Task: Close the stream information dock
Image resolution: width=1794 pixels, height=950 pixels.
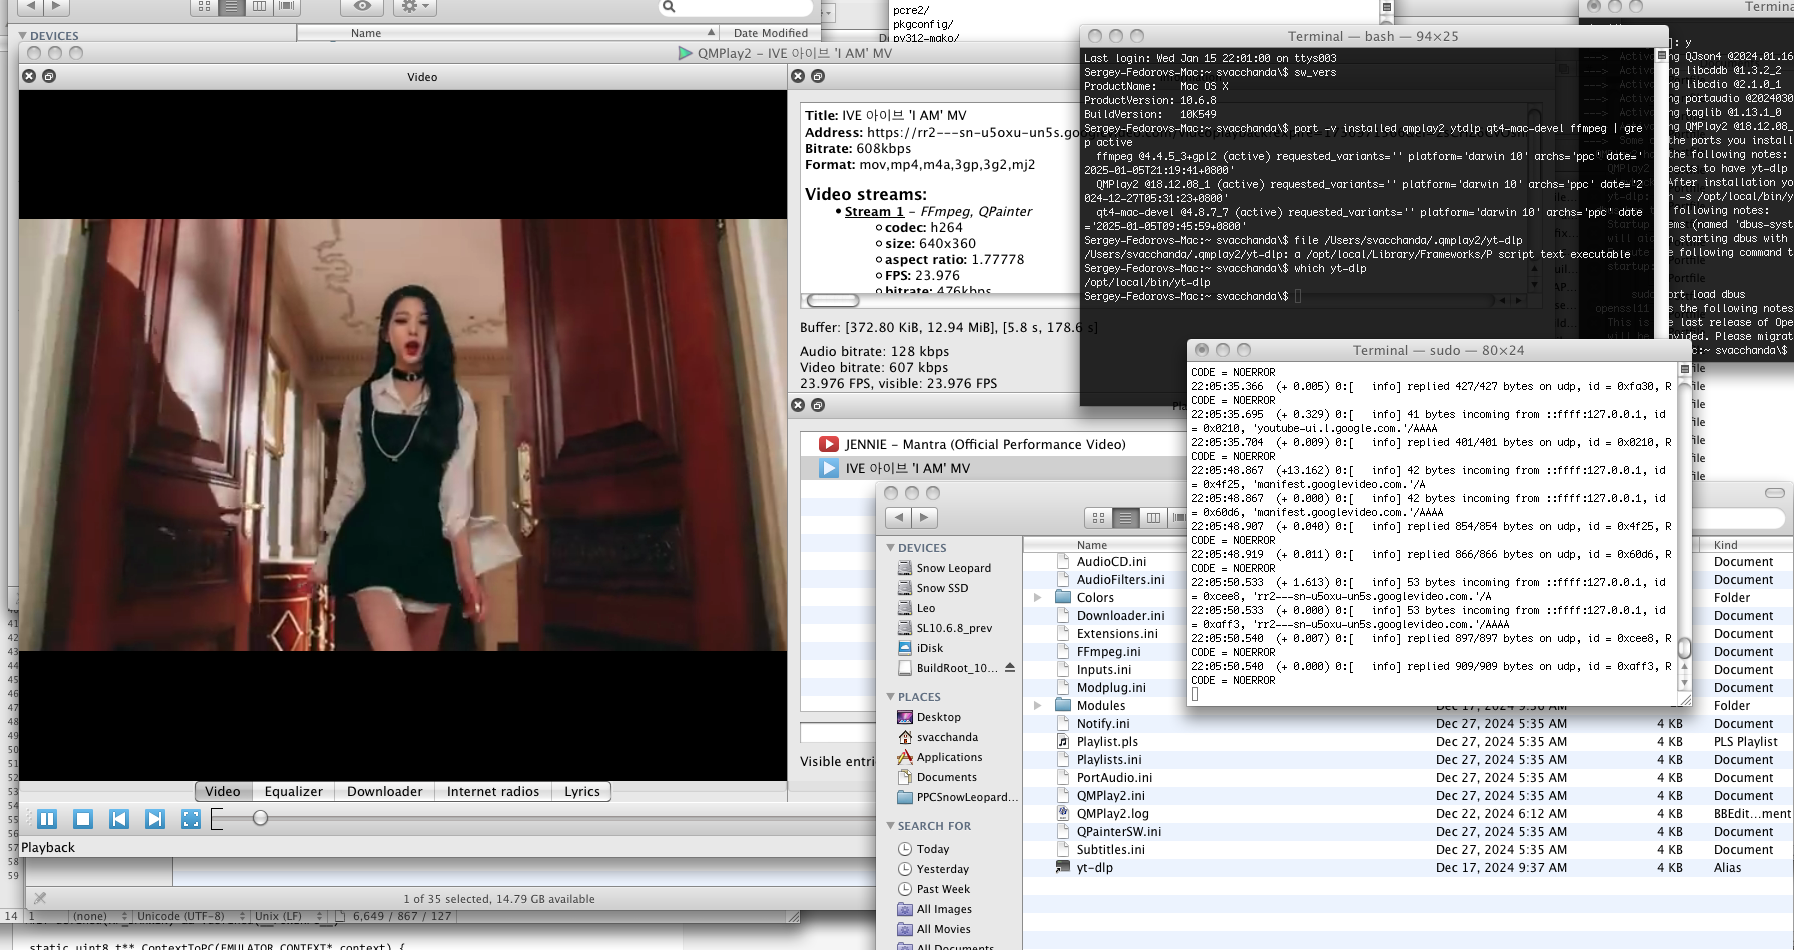Action: coord(798,76)
